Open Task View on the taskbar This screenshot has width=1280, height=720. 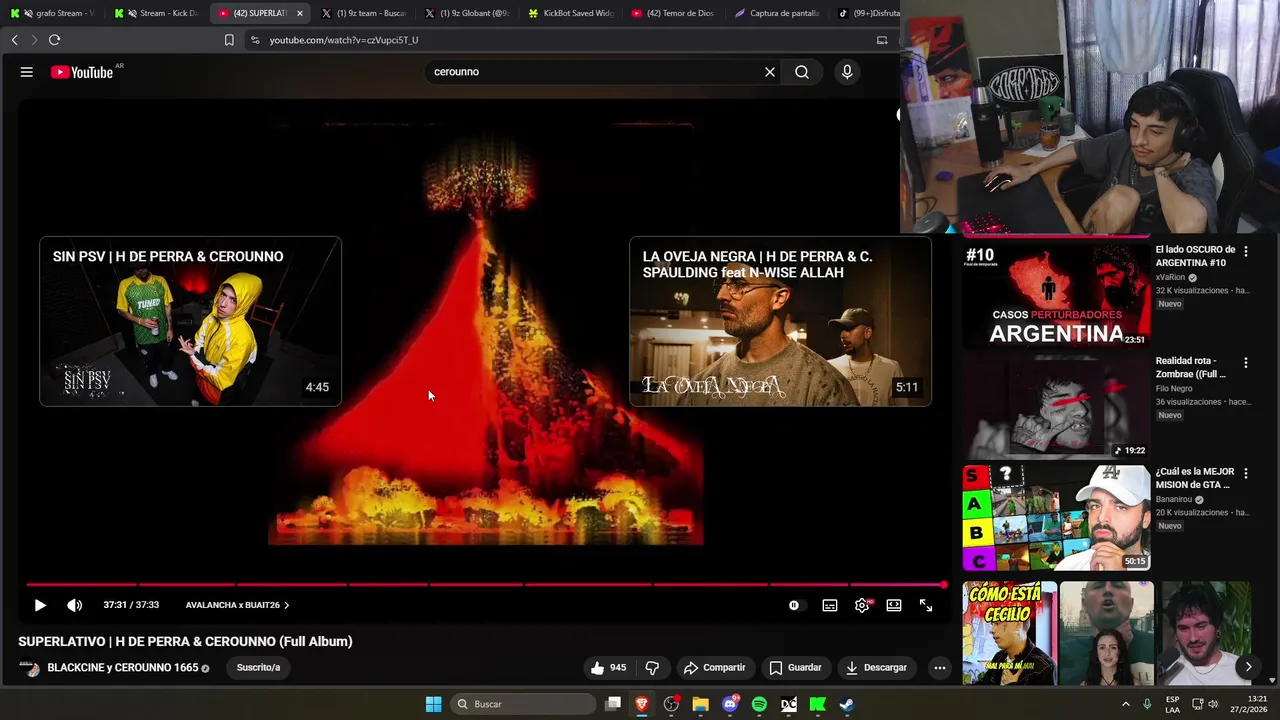click(x=613, y=704)
